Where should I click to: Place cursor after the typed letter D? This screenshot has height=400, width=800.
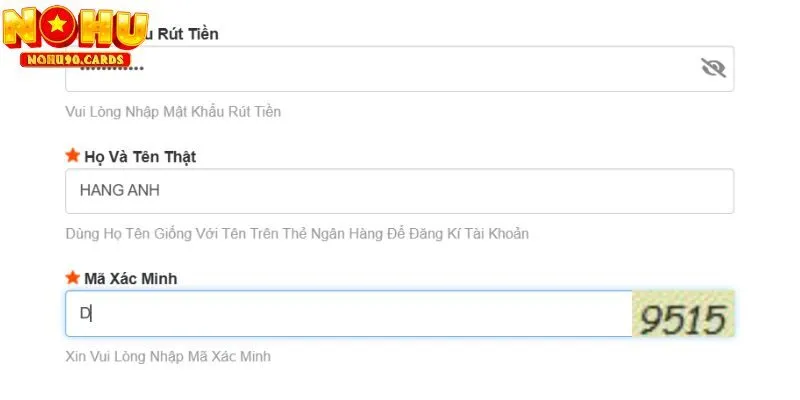click(x=93, y=314)
